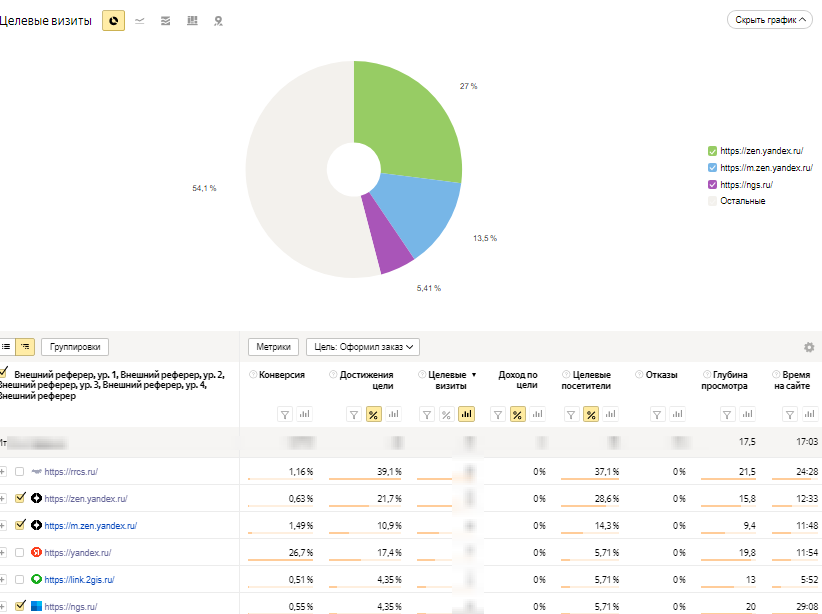Expand the m.zen.yandex.ru row
Viewport: 822px width, 614px height.
pyautogui.click(x=3, y=525)
